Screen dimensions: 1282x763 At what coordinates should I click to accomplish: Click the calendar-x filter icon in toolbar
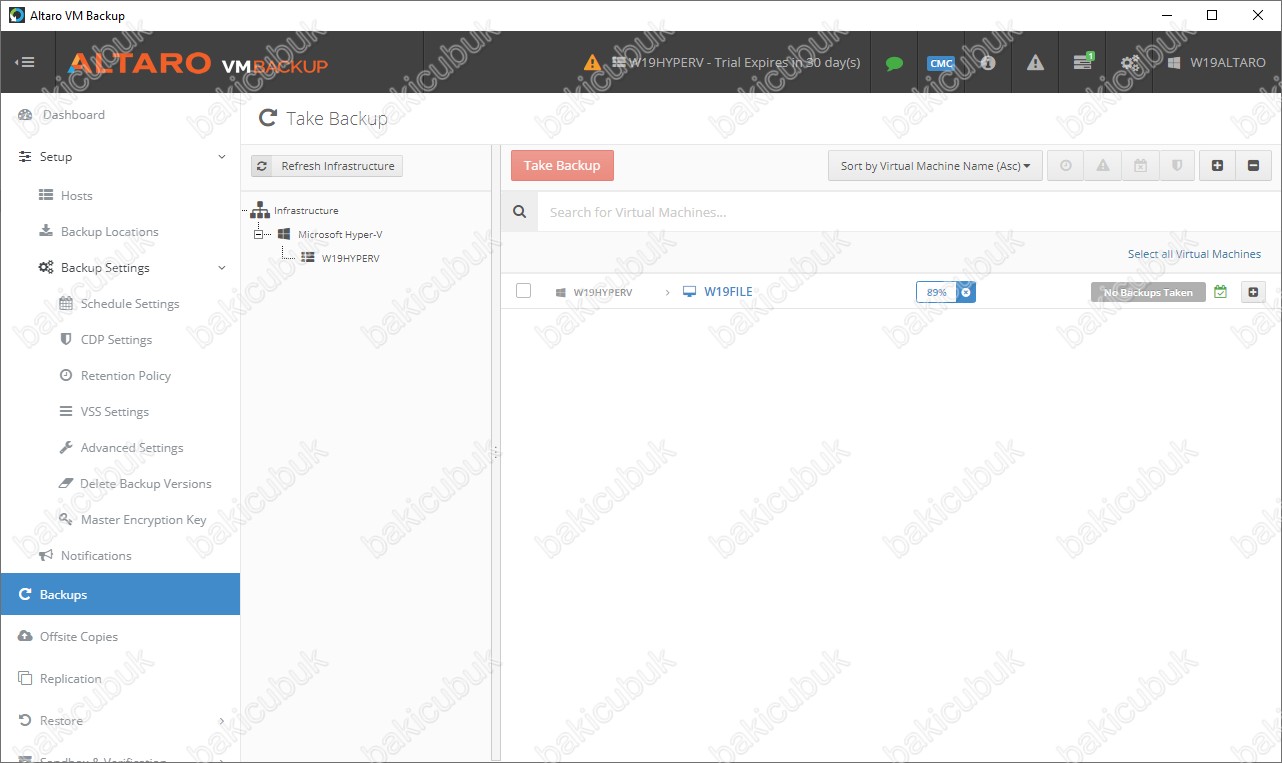coord(1140,166)
